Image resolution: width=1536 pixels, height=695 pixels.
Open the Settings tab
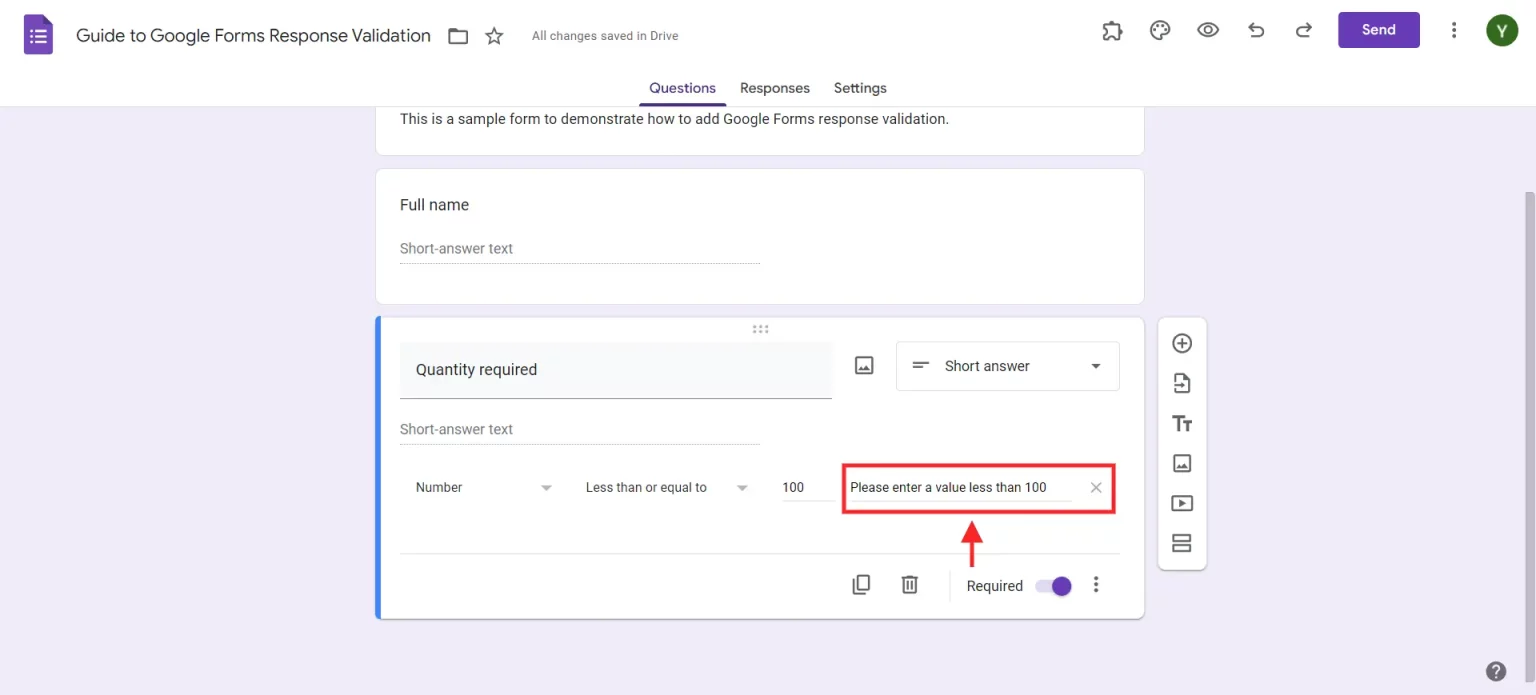pyautogui.click(x=860, y=88)
